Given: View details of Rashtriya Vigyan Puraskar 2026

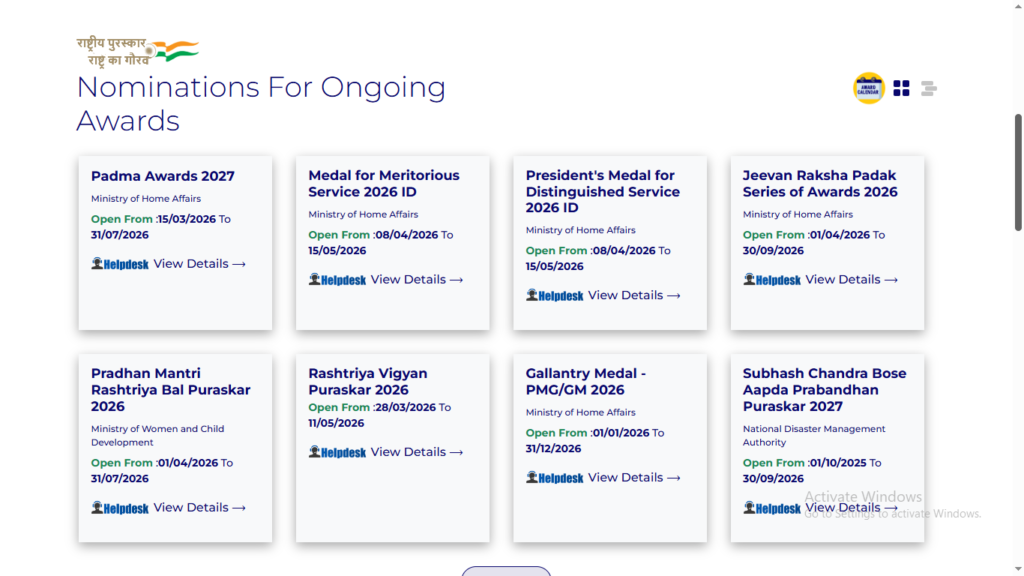Looking at the screenshot, I should 416,452.
